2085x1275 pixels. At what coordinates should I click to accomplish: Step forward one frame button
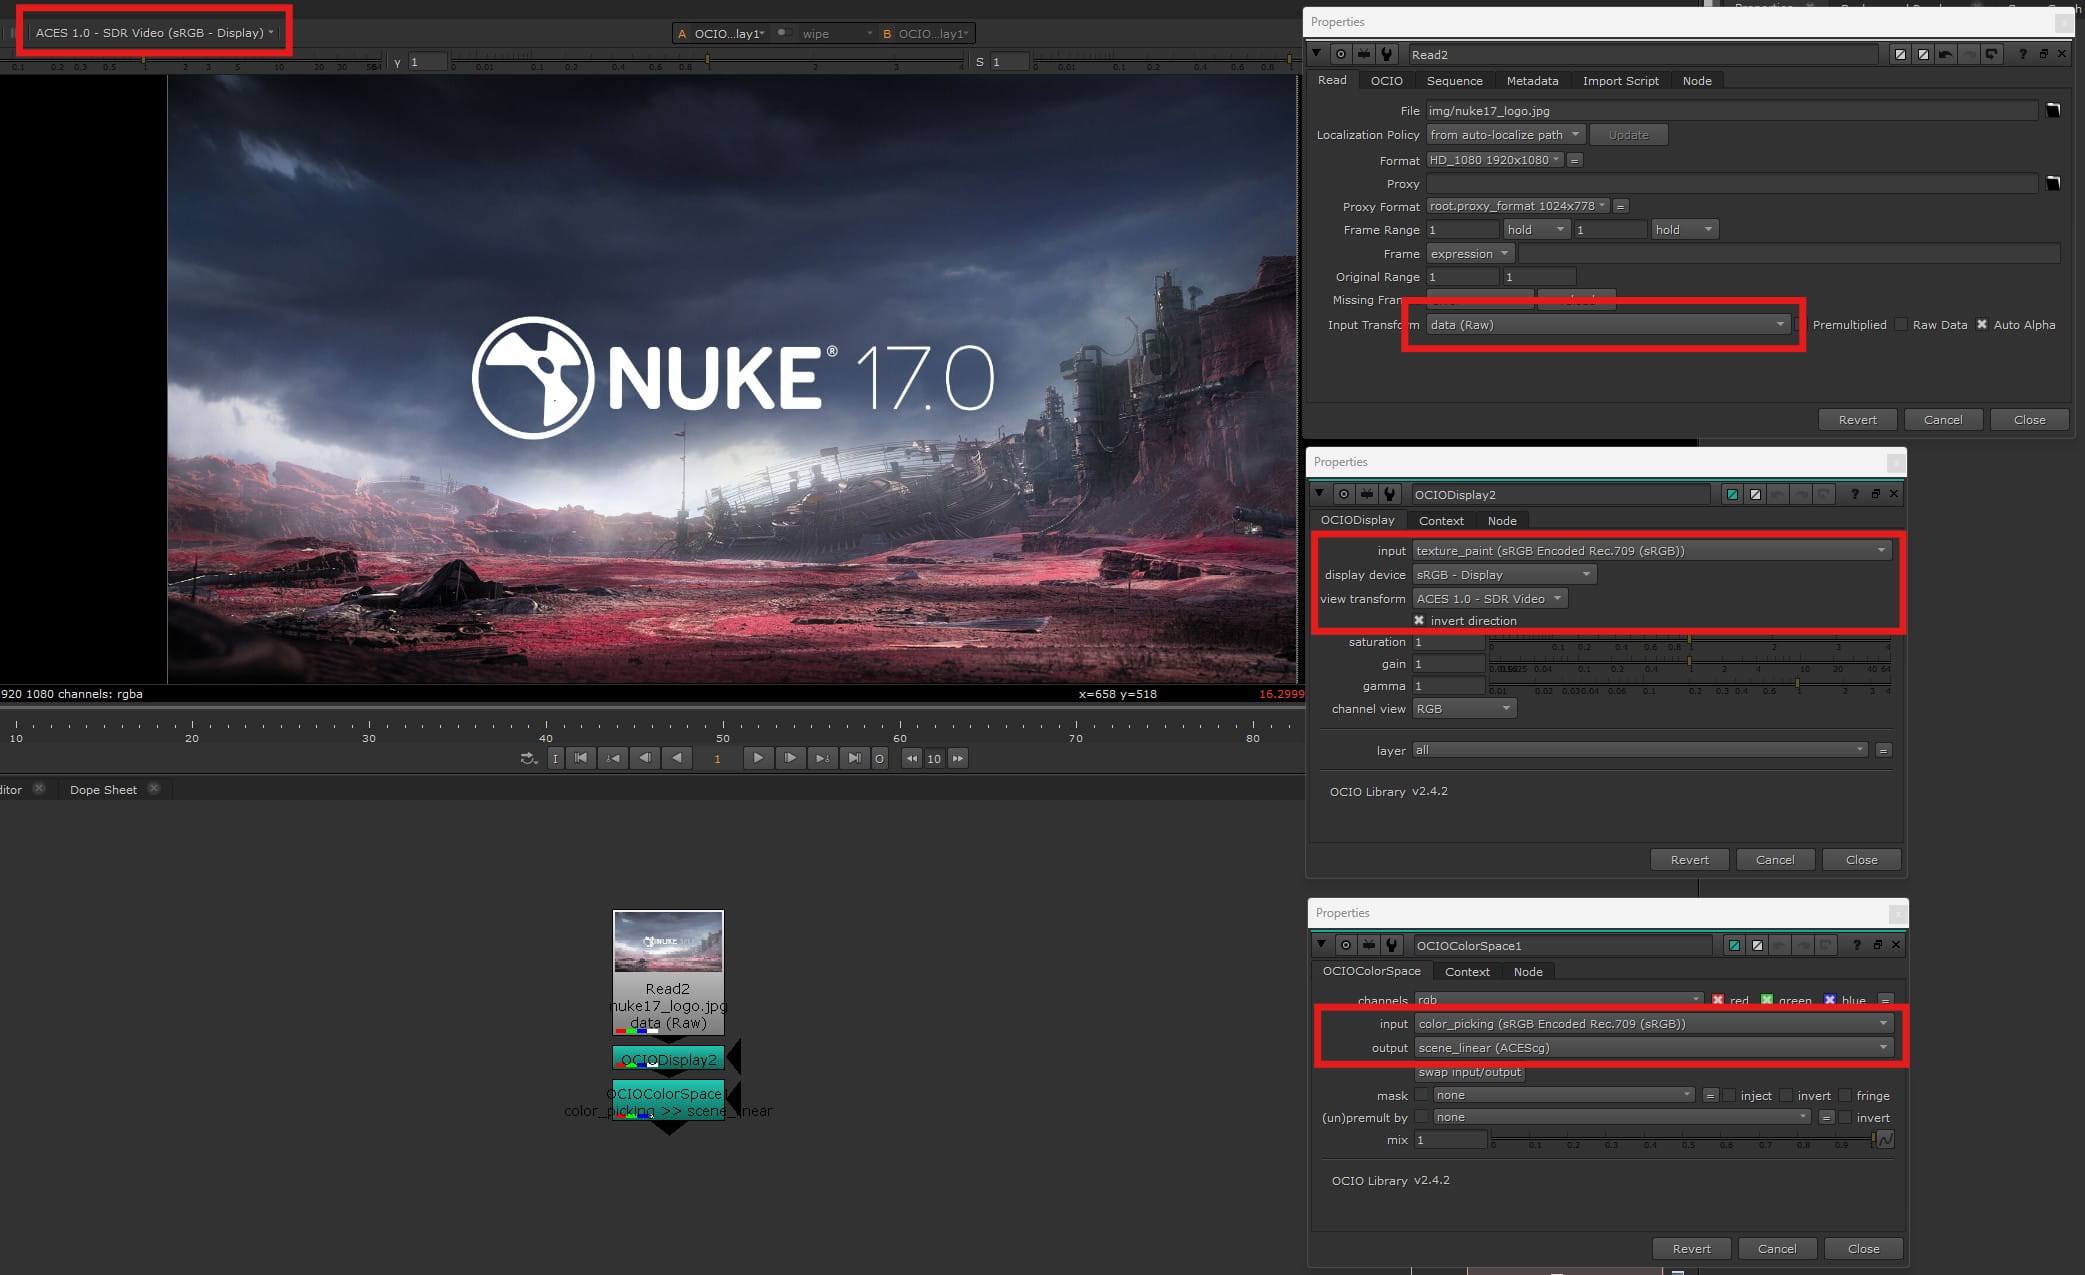pos(790,758)
